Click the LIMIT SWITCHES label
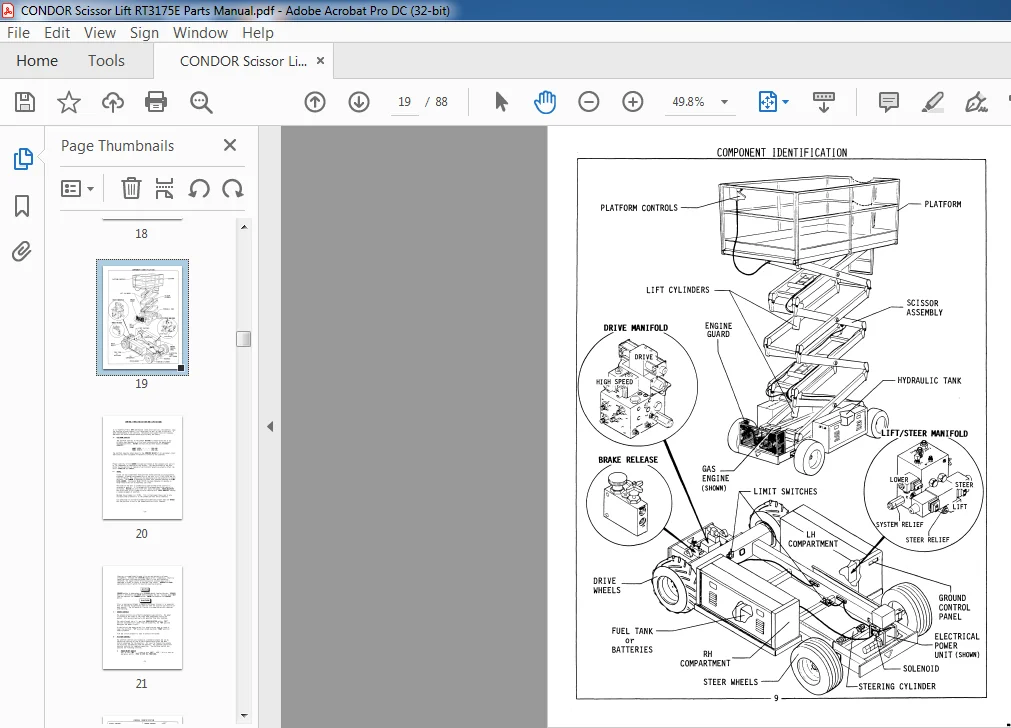The image size is (1011, 728). click(x=785, y=491)
